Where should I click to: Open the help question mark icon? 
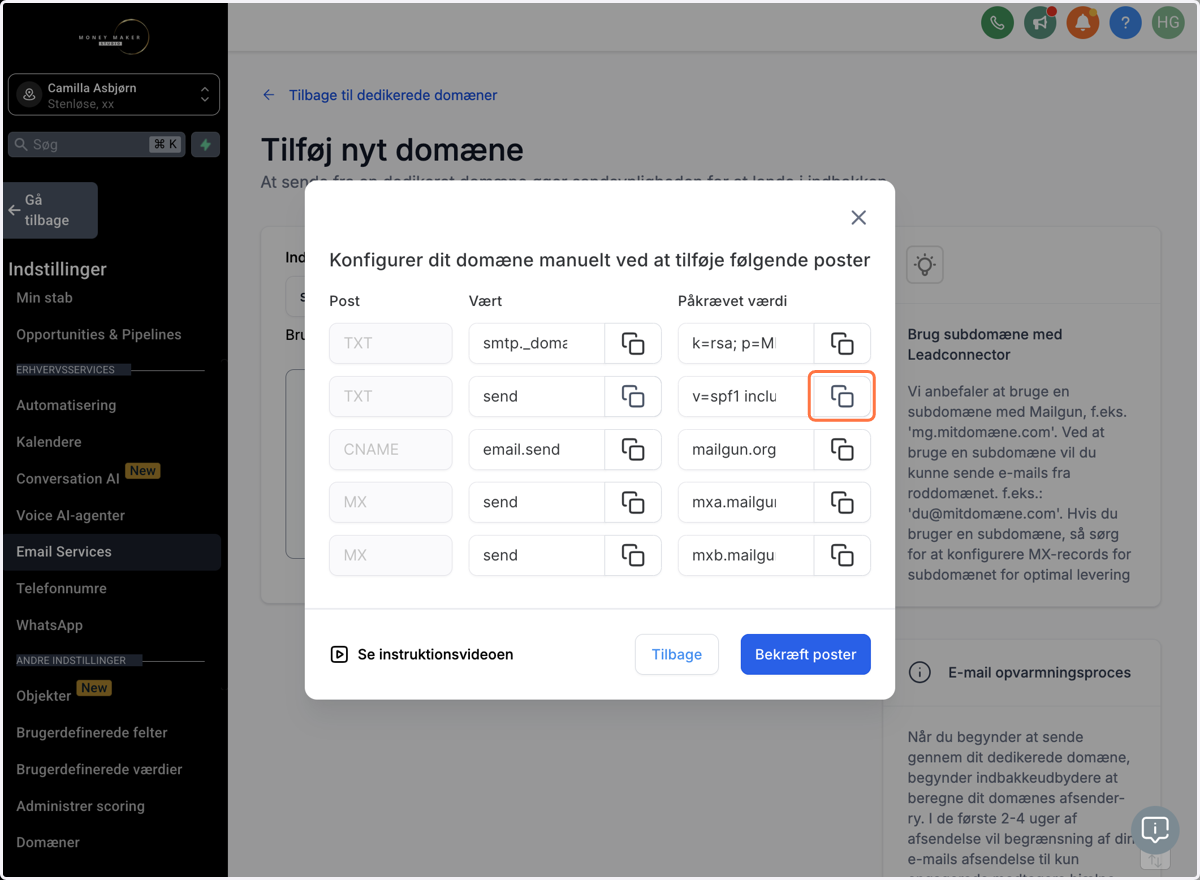click(x=1125, y=22)
